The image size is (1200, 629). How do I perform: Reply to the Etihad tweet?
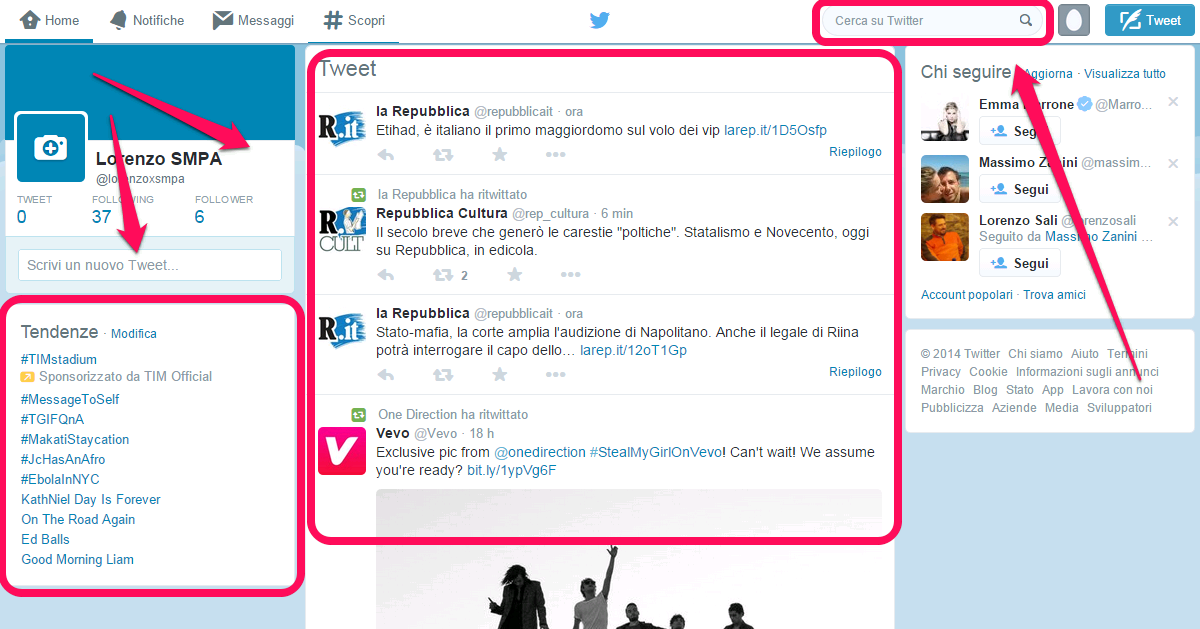click(385, 154)
